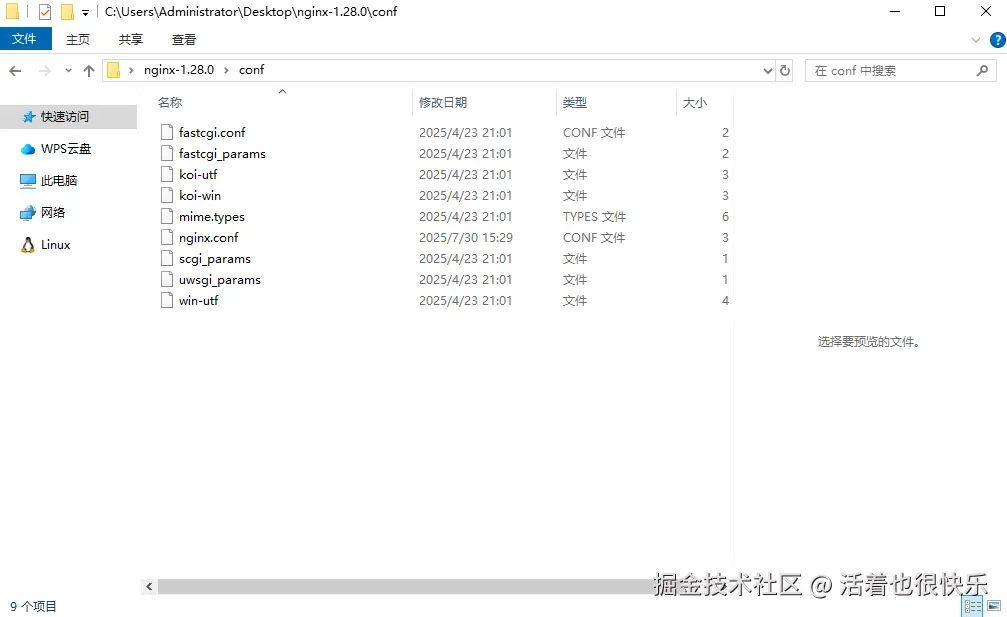Image resolution: width=1007 pixels, height=617 pixels.
Task: Click the new folder icon in the quick access toolbar
Action: (67, 11)
